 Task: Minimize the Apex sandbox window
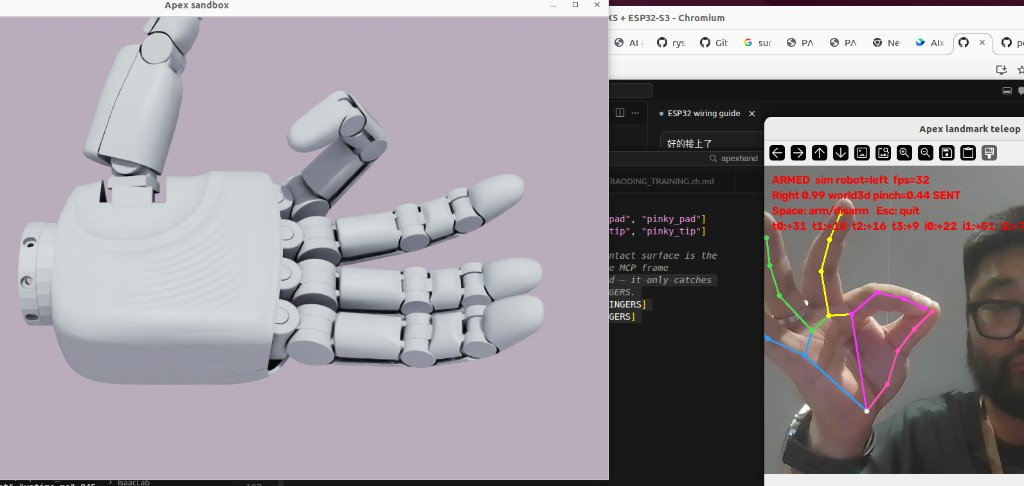pyautogui.click(x=553, y=5)
